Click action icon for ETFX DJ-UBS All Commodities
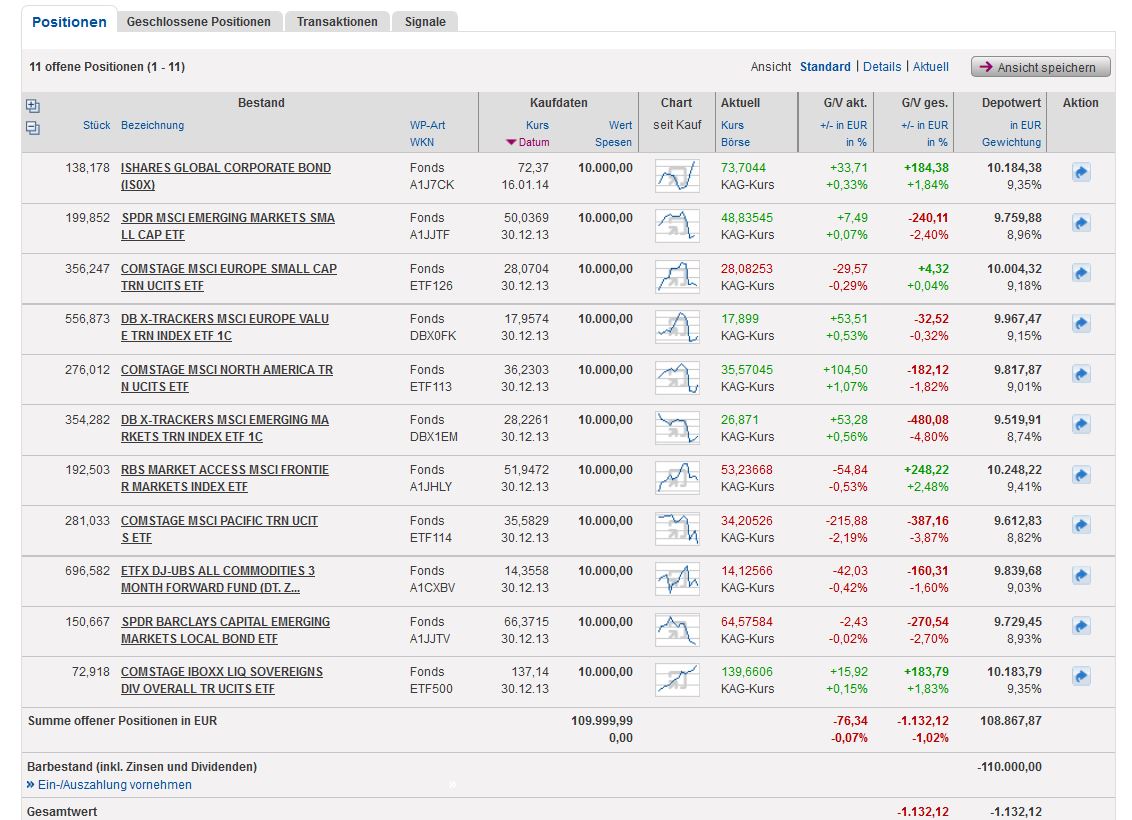This screenshot has height=820, width=1132. [1081, 576]
